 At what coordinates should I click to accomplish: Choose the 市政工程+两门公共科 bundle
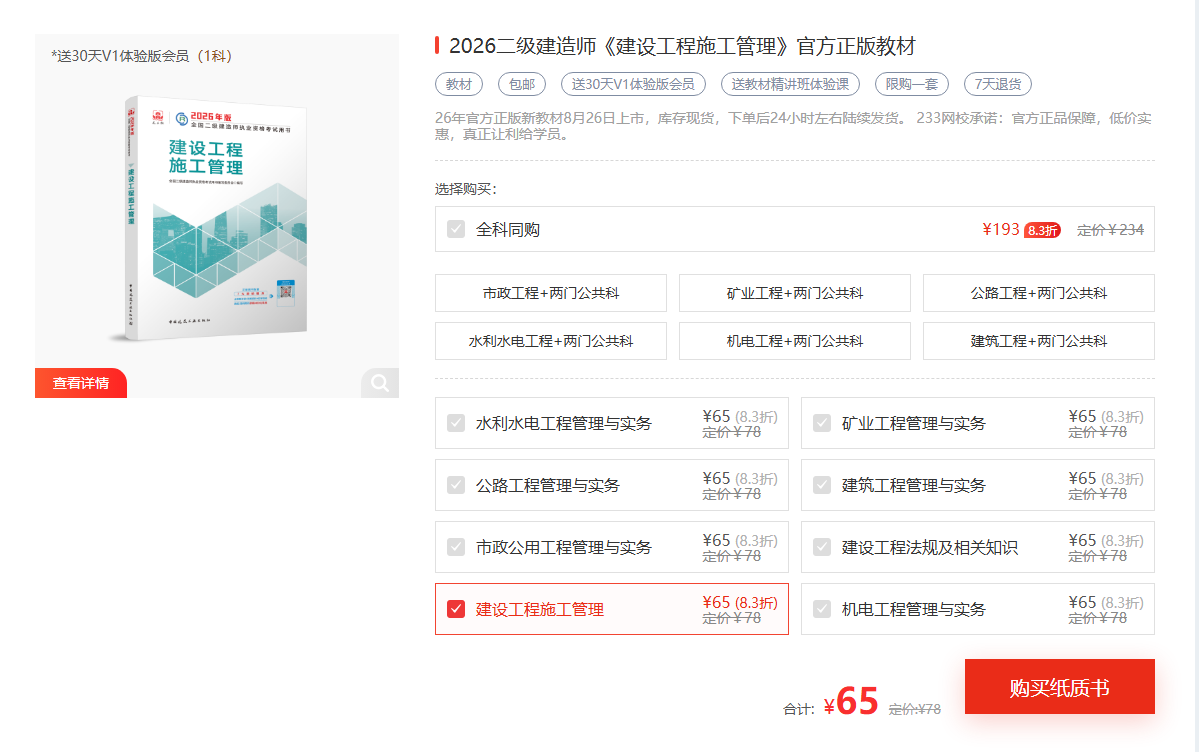551,293
